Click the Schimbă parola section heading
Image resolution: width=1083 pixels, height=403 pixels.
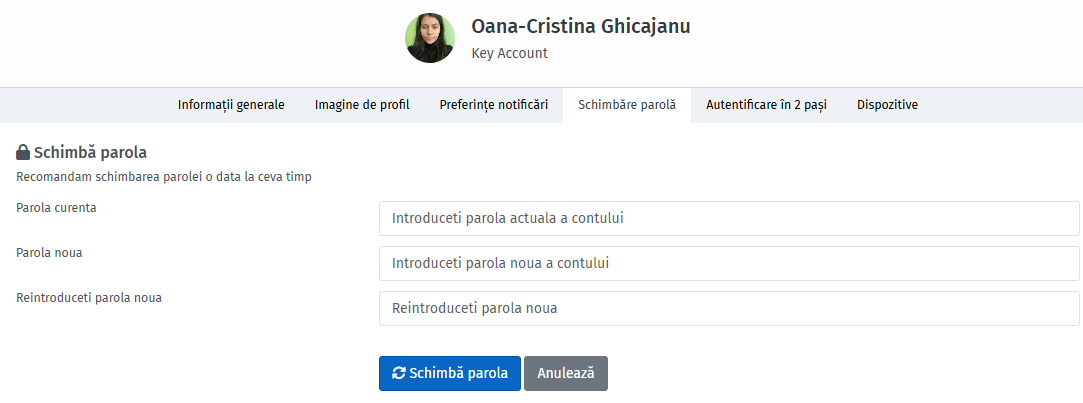coord(90,152)
